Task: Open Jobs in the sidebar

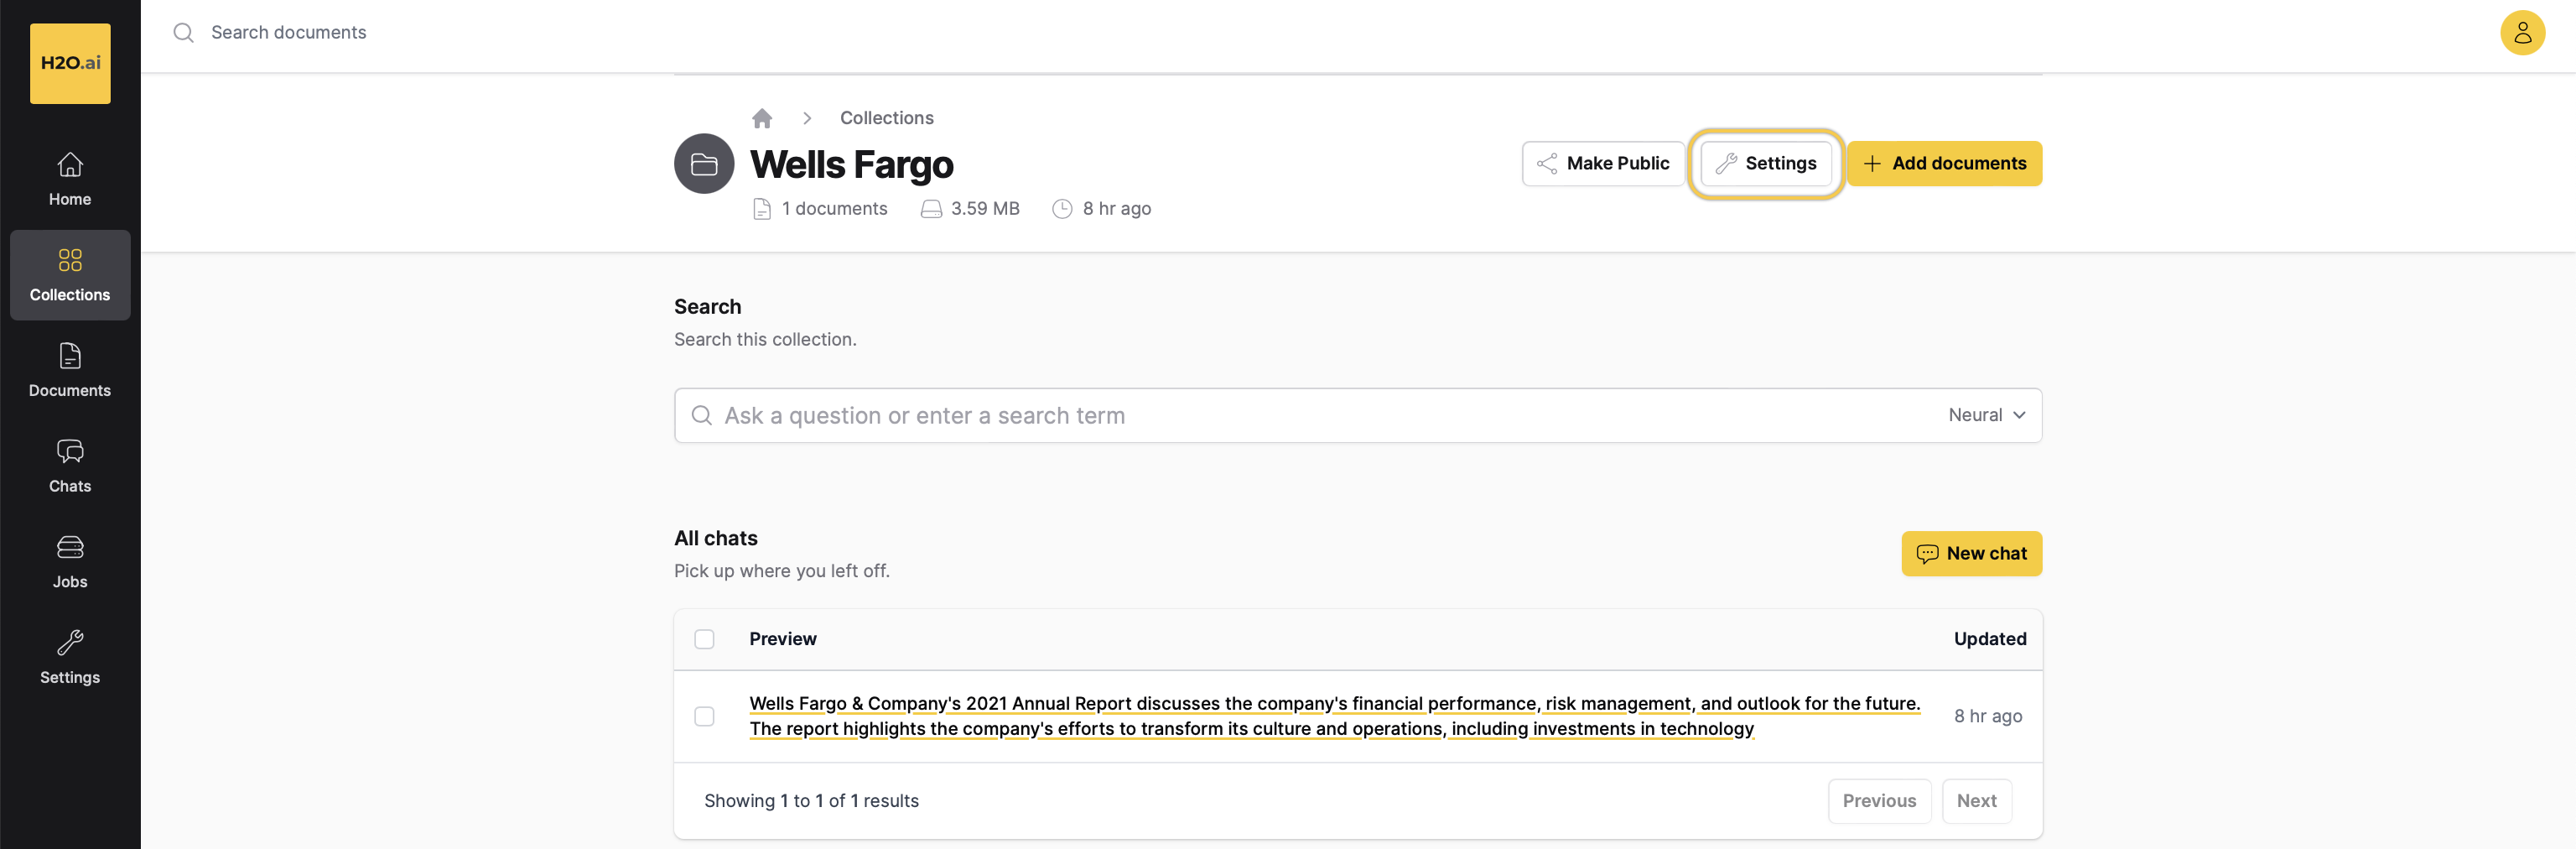Action: pyautogui.click(x=70, y=561)
